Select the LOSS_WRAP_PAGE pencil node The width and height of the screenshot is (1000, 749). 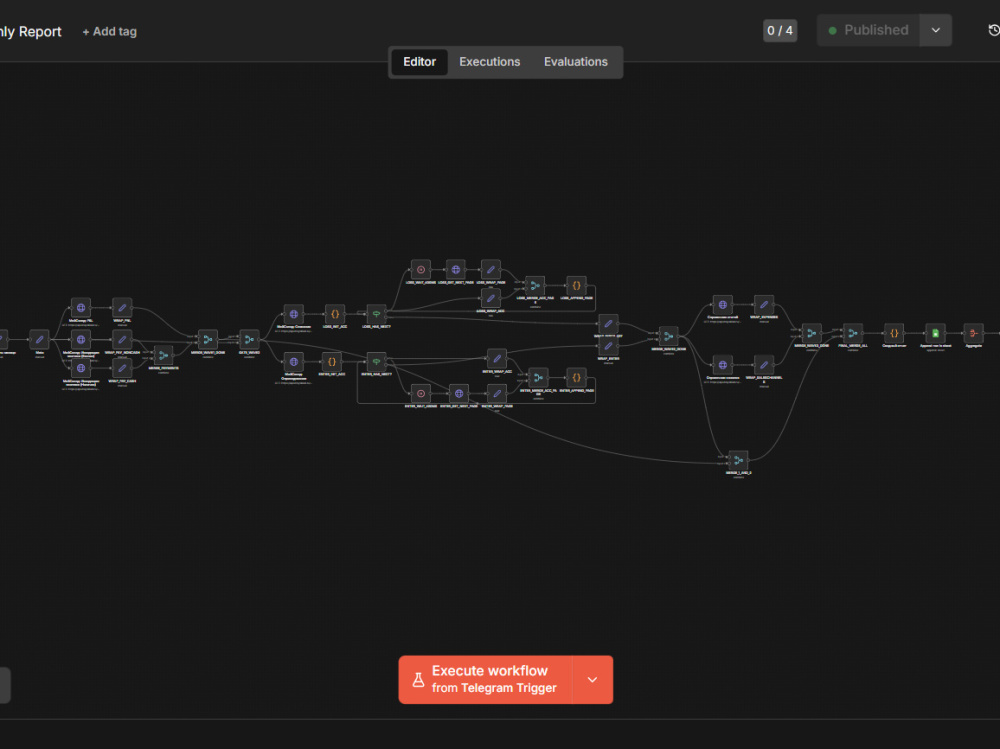click(490, 269)
